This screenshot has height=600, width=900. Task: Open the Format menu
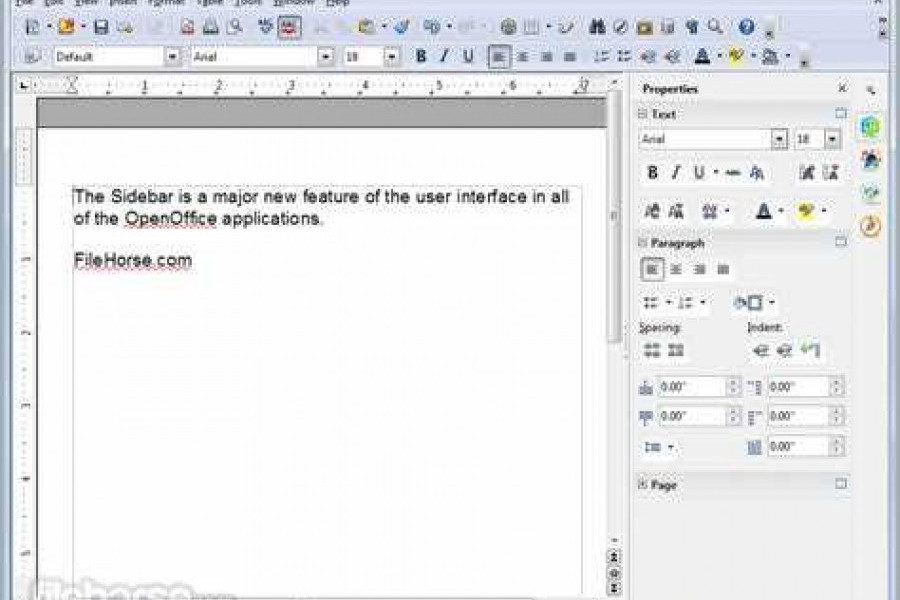pyautogui.click(x=165, y=4)
